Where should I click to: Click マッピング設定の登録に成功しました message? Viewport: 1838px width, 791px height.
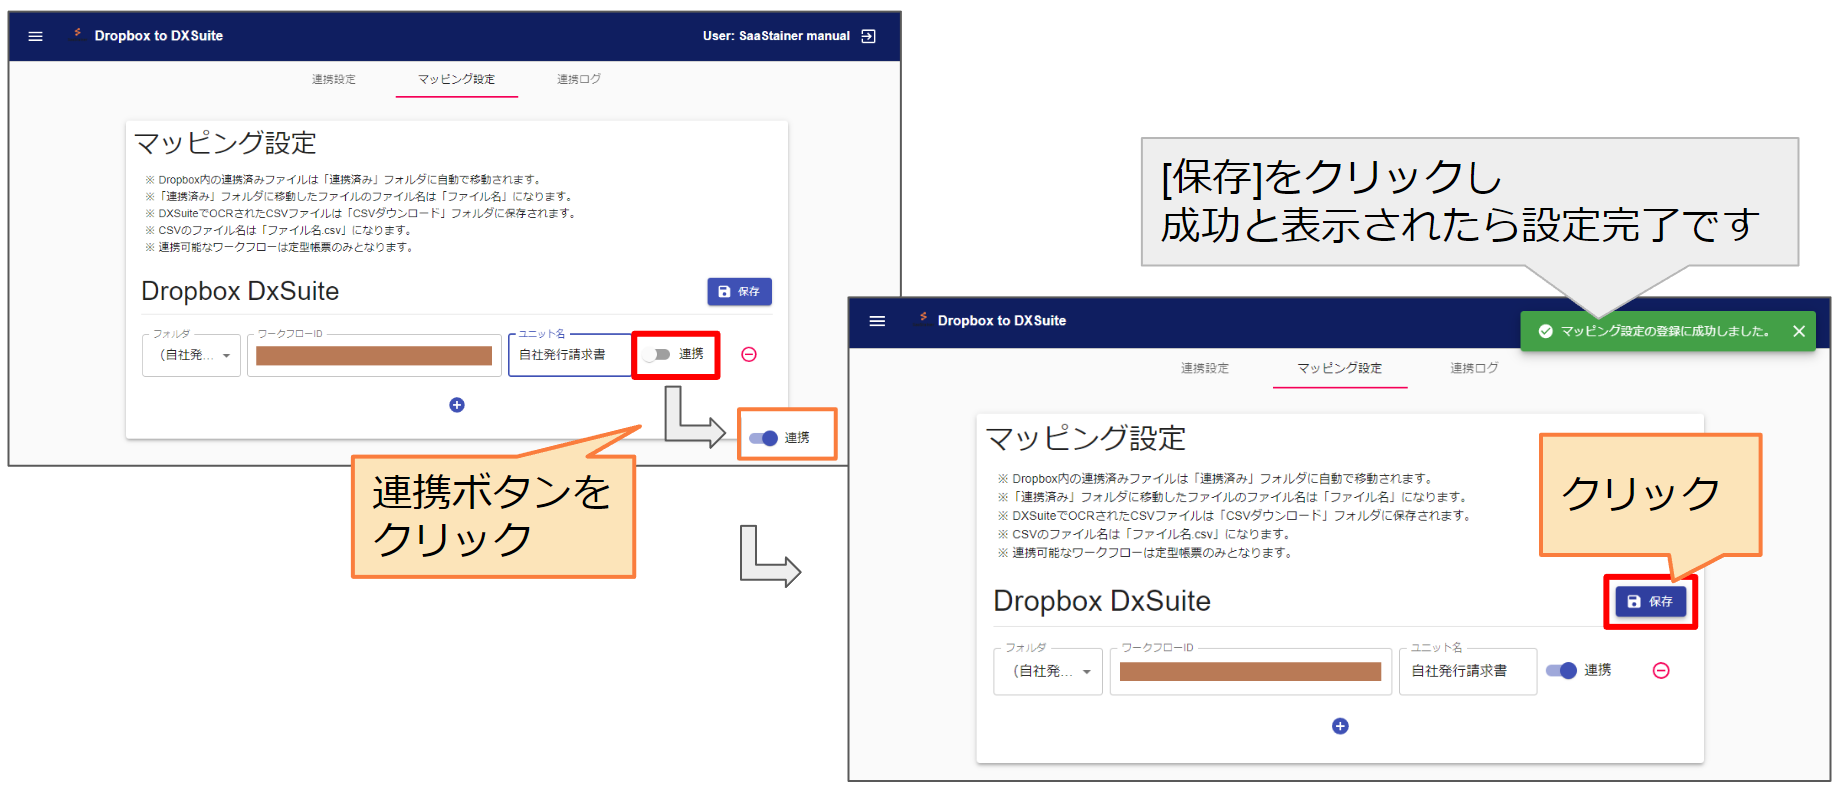click(1665, 331)
